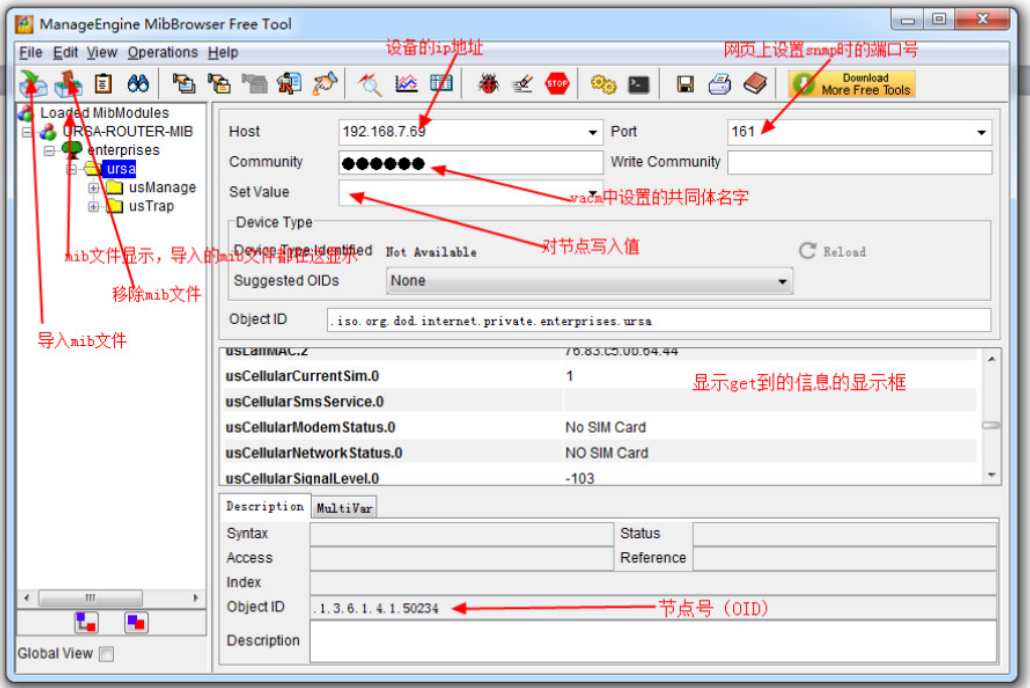Select the usManage tree item
This screenshot has height=688, width=1030.
click(x=162, y=188)
